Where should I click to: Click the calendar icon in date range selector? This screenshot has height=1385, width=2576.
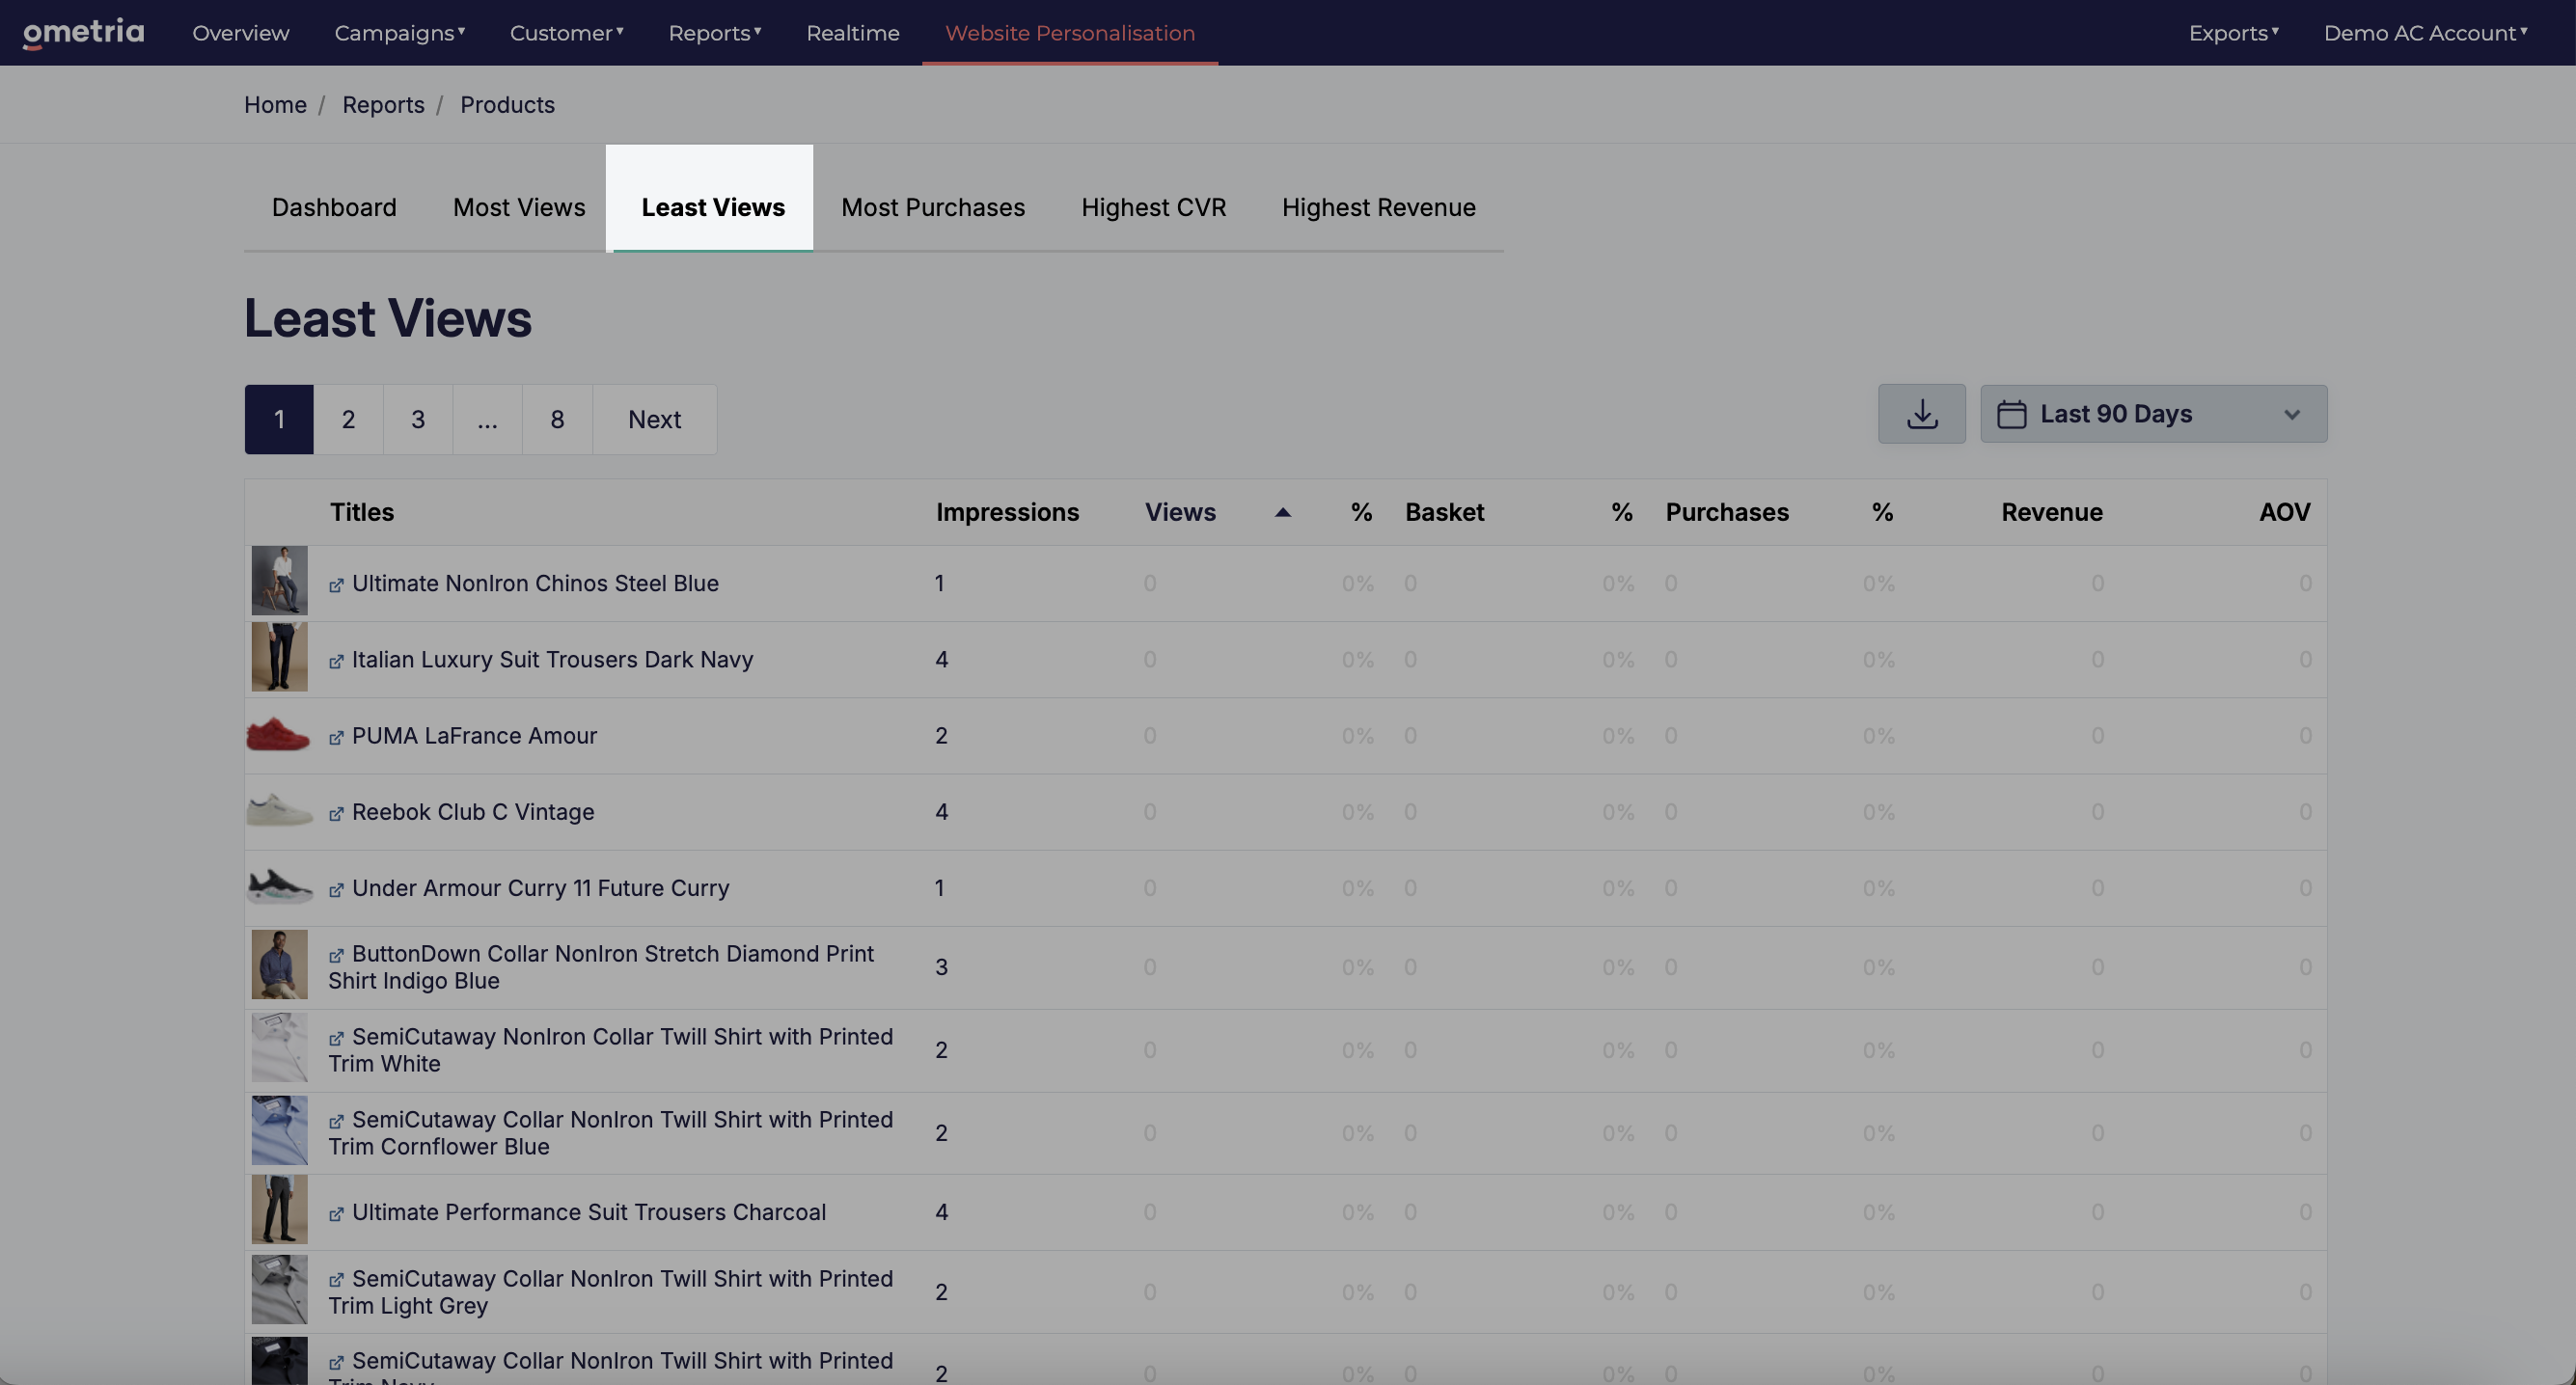pyautogui.click(x=2011, y=414)
